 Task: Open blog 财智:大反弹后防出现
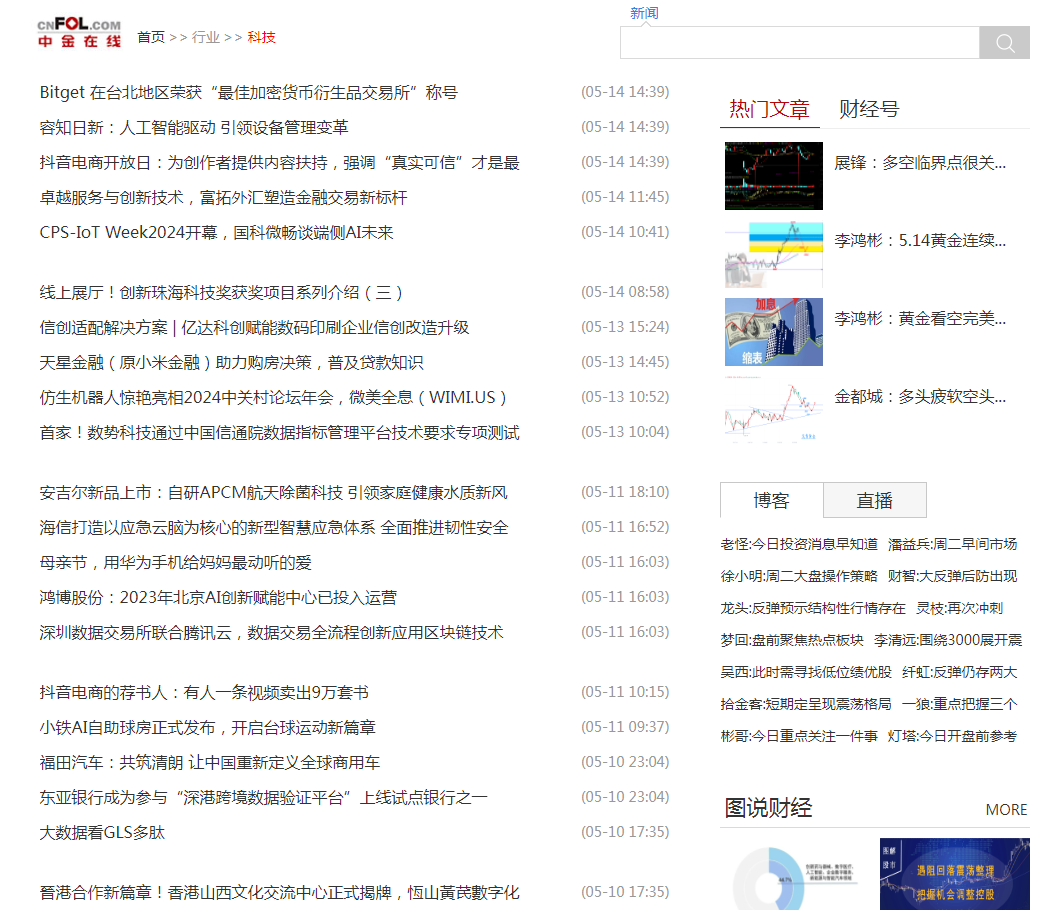[x=952, y=576]
